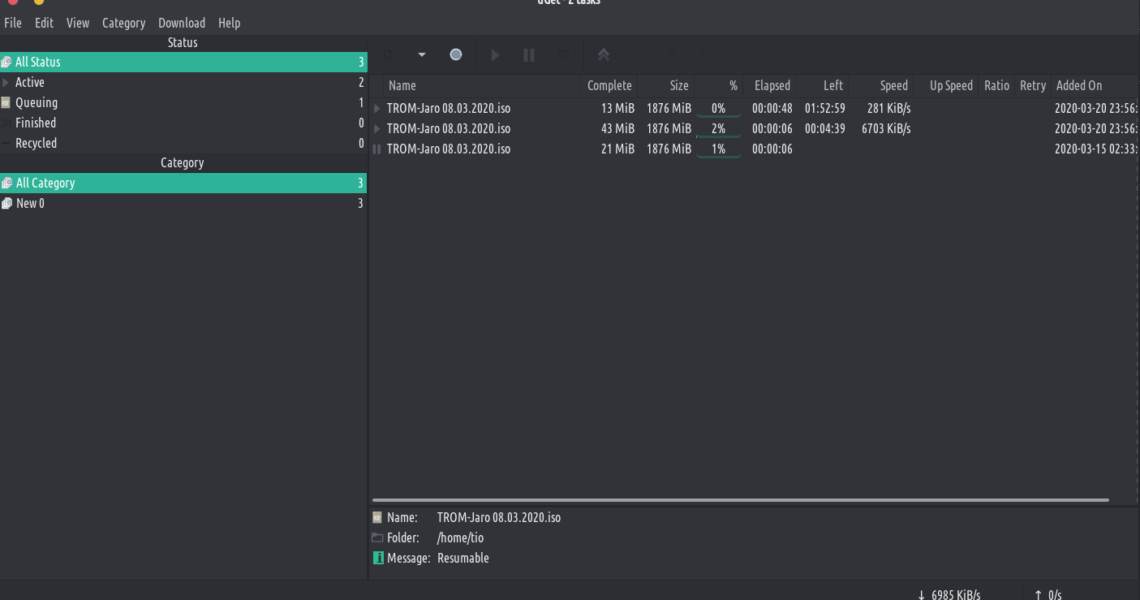
Task: Click the 2% progress bar of second download
Action: point(718,129)
